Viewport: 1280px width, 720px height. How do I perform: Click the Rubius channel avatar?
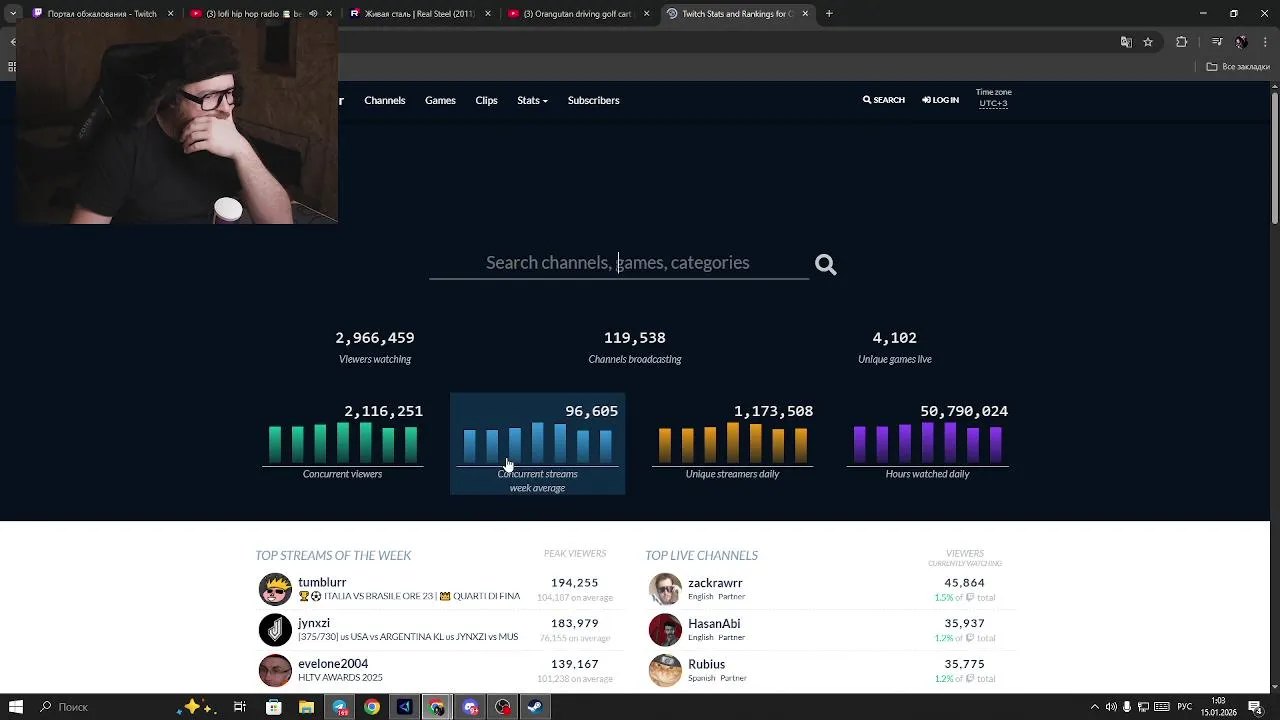[665, 670]
